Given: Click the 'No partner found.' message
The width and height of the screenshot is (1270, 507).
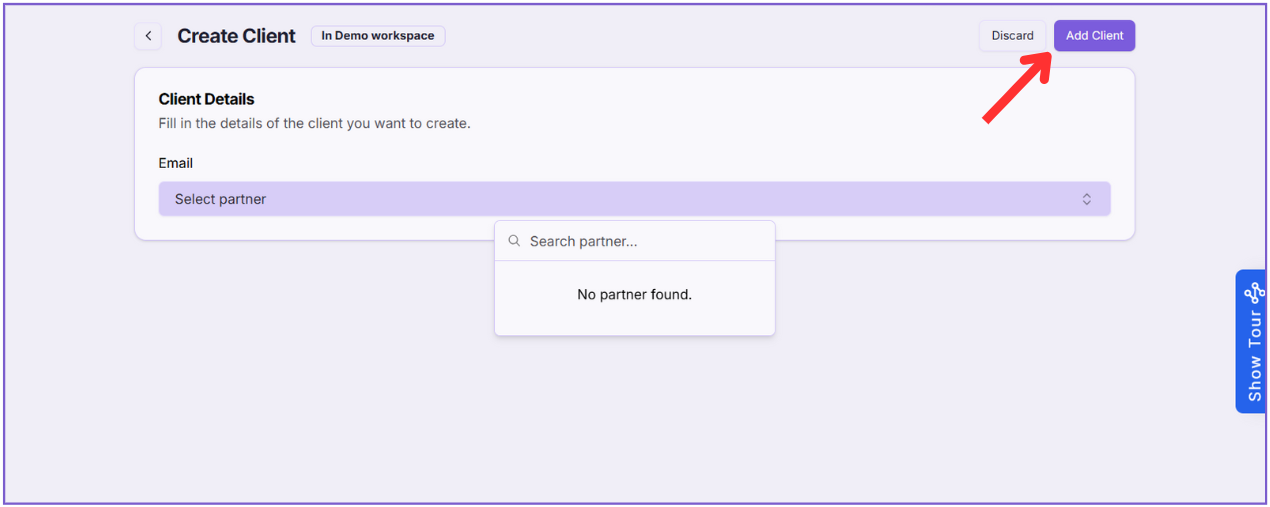Looking at the screenshot, I should [x=634, y=295].
